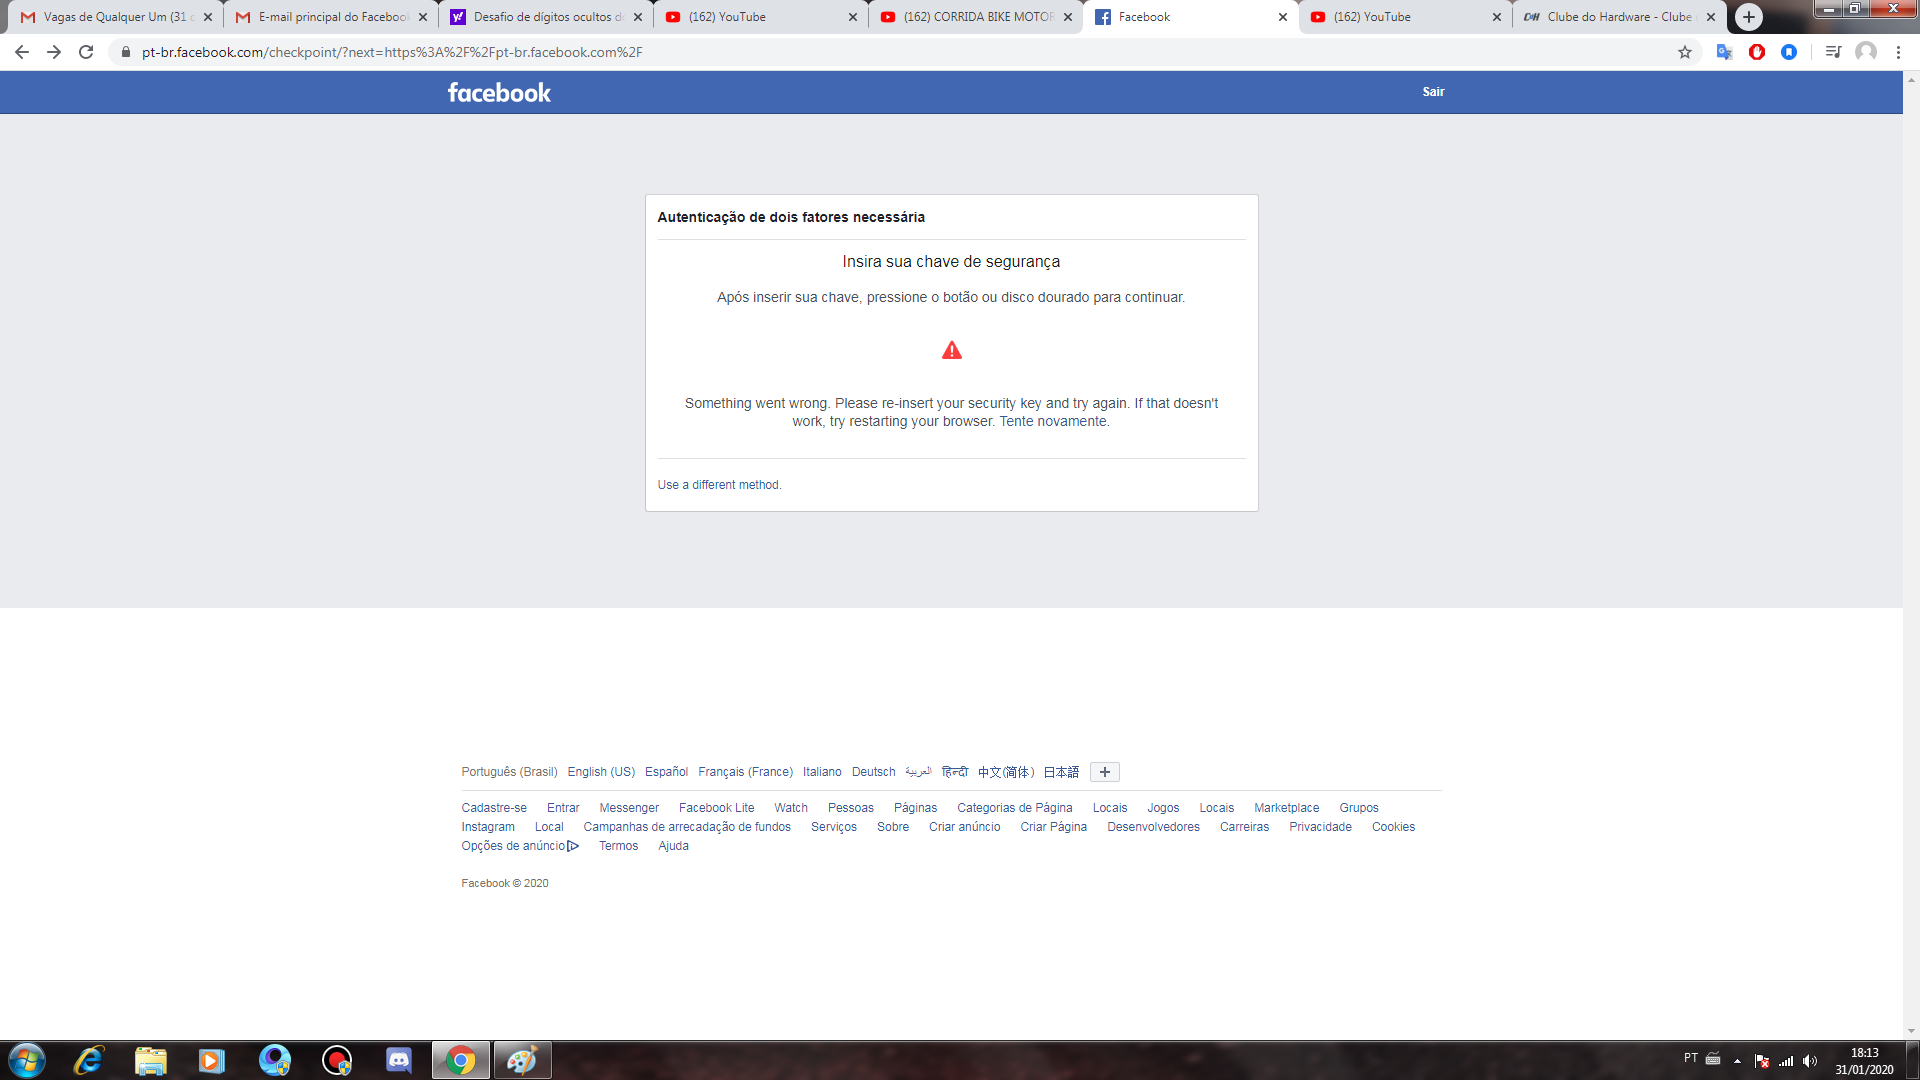Switch to Clube do Hardware tab

[x=1620, y=17]
